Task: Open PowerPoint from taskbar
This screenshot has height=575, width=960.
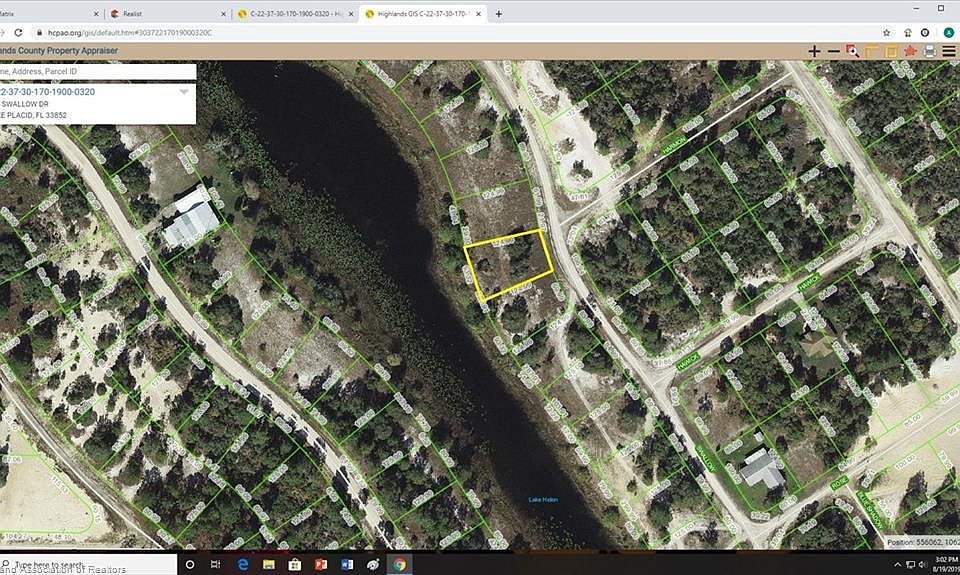Action: 321,565
